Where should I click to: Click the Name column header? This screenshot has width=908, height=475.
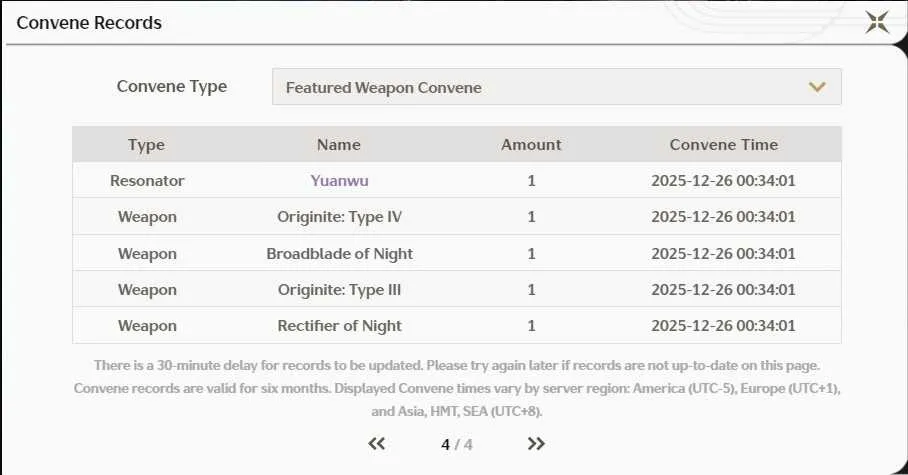(339, 145)
